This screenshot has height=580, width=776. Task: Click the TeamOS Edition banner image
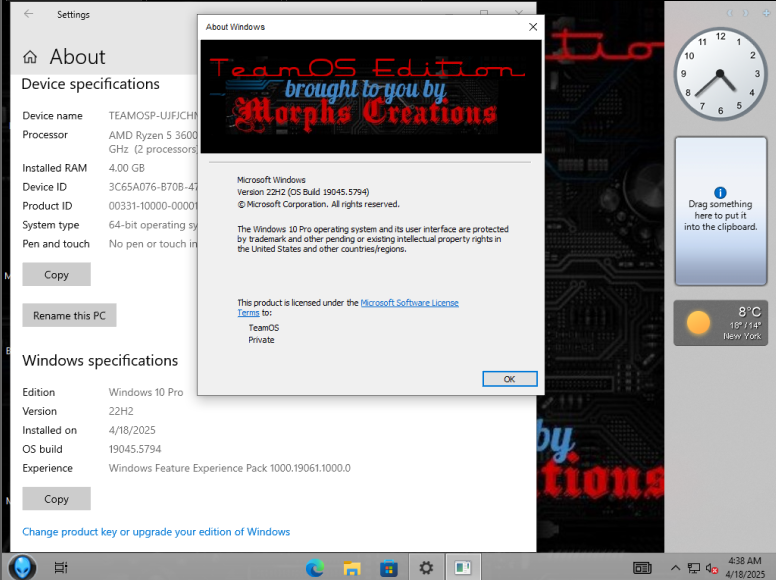tap(371, 97)
